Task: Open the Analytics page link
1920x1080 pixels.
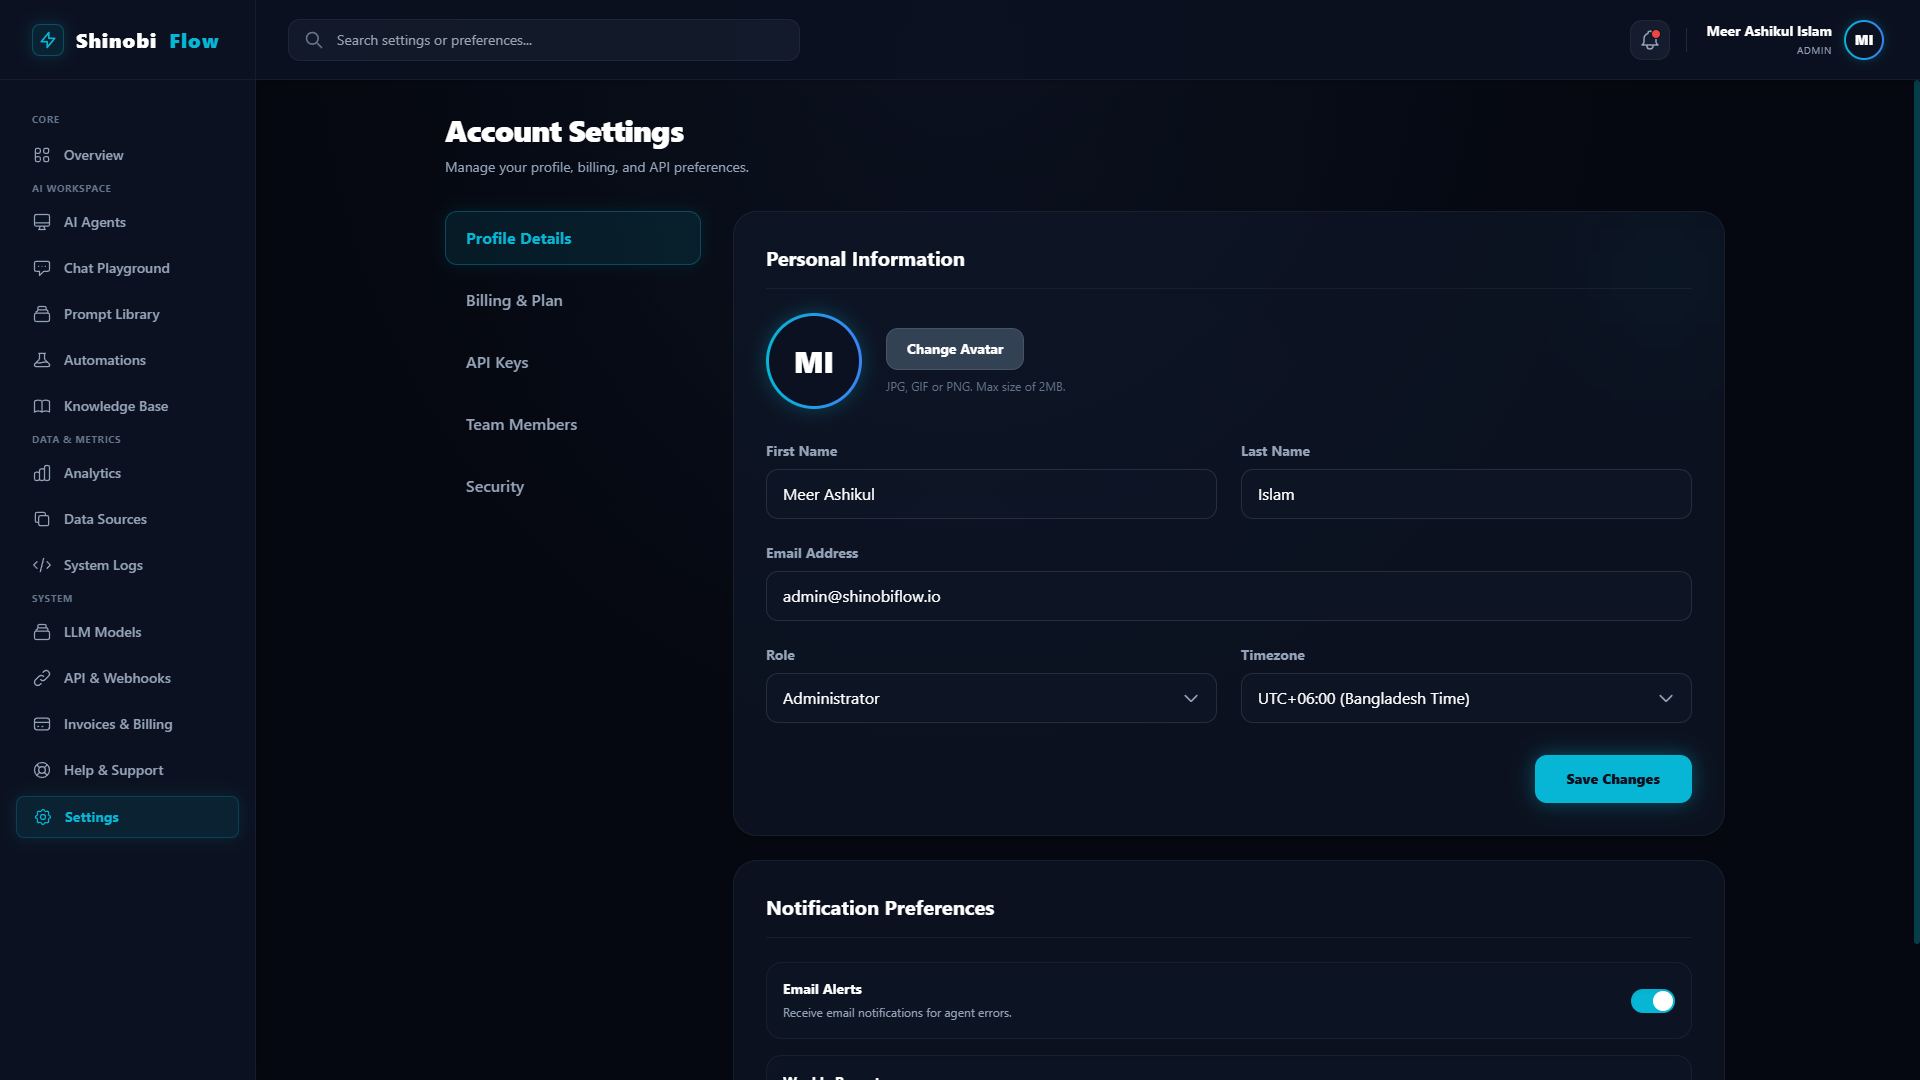Action: (127, 473)
